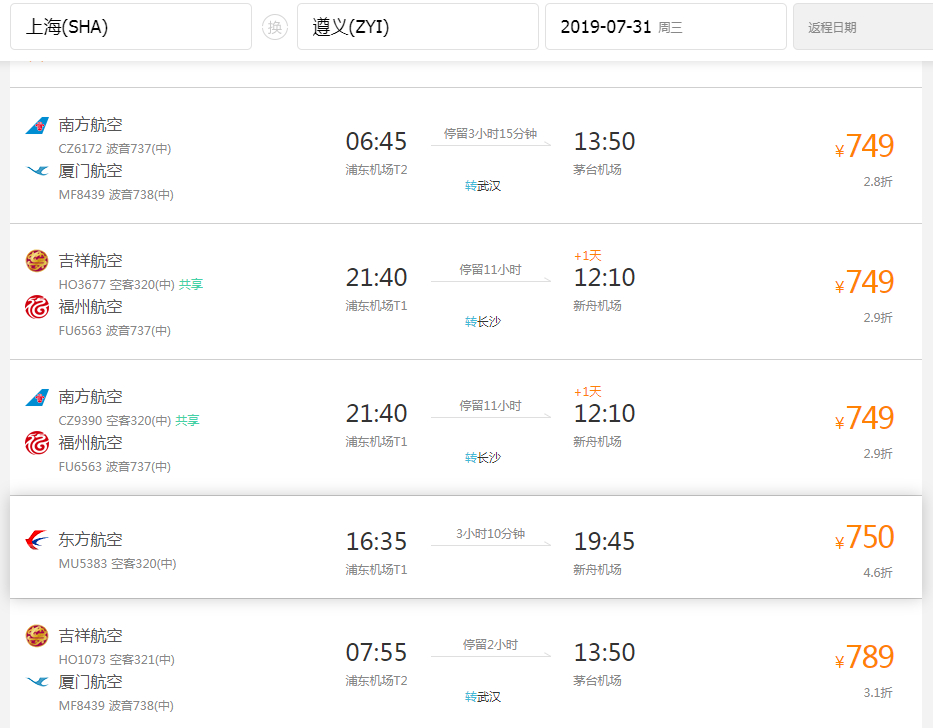The width and height of the screenshot is (933, 728).
Task: Click China Eastern logo for MU5383
Action: point(37,540)
